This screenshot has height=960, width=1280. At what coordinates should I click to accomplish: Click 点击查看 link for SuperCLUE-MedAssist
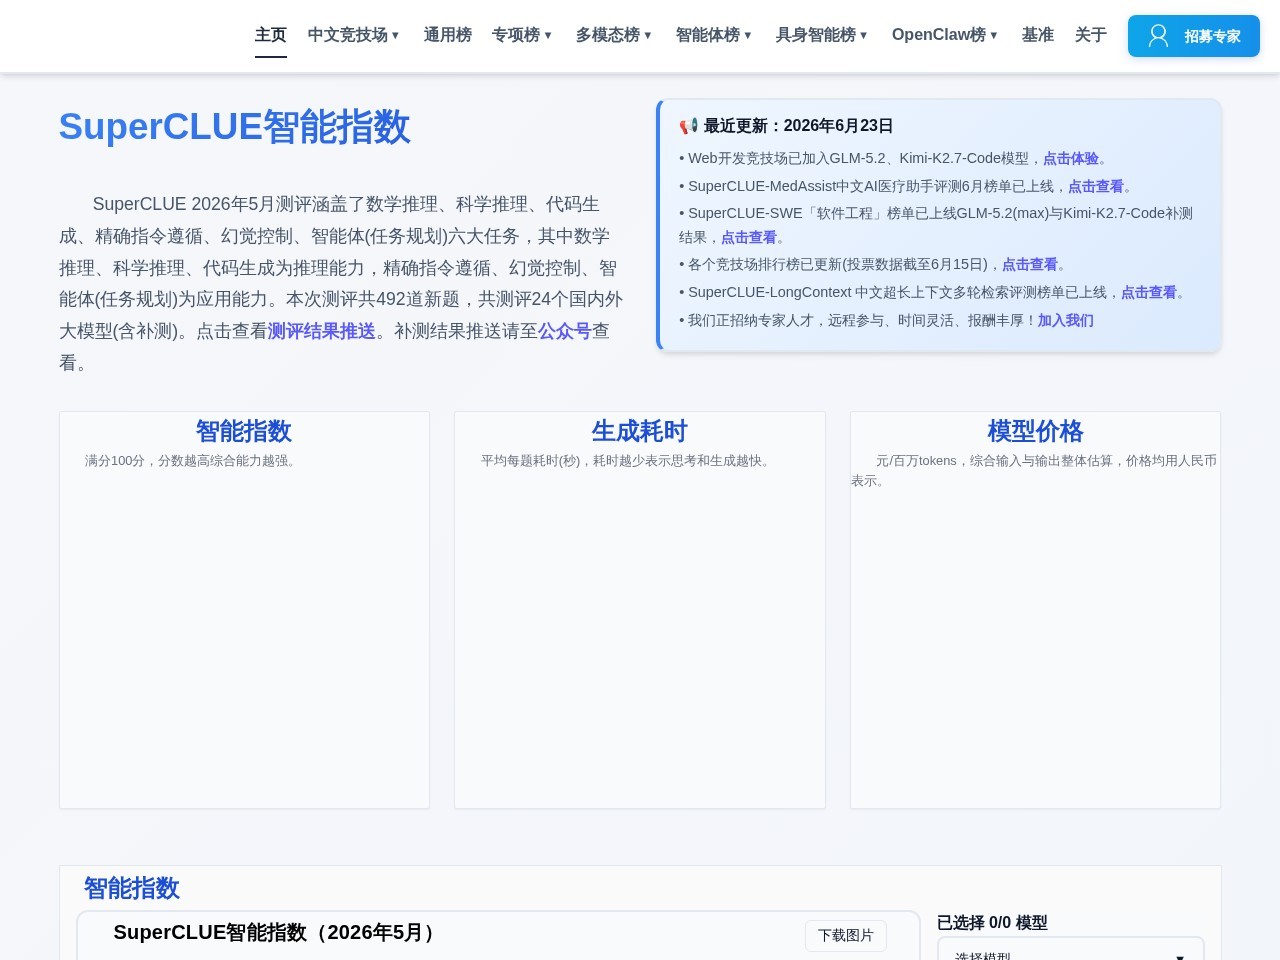(x=1096, y=186)
